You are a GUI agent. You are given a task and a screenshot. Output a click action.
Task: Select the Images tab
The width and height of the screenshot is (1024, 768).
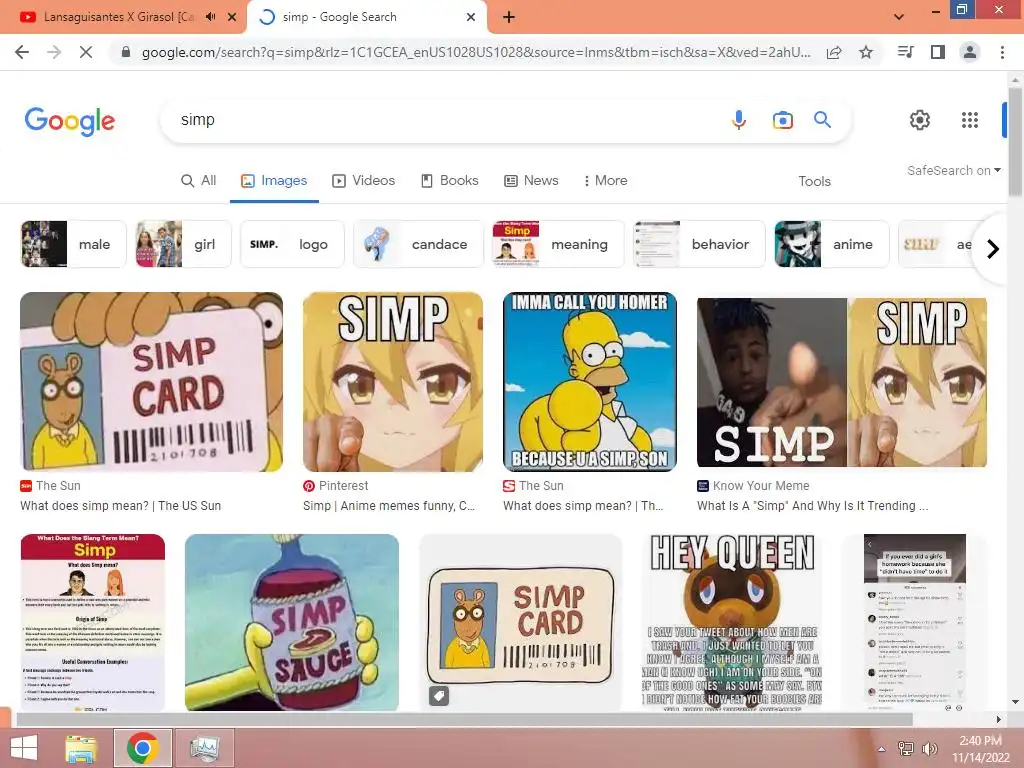(274, 180)
